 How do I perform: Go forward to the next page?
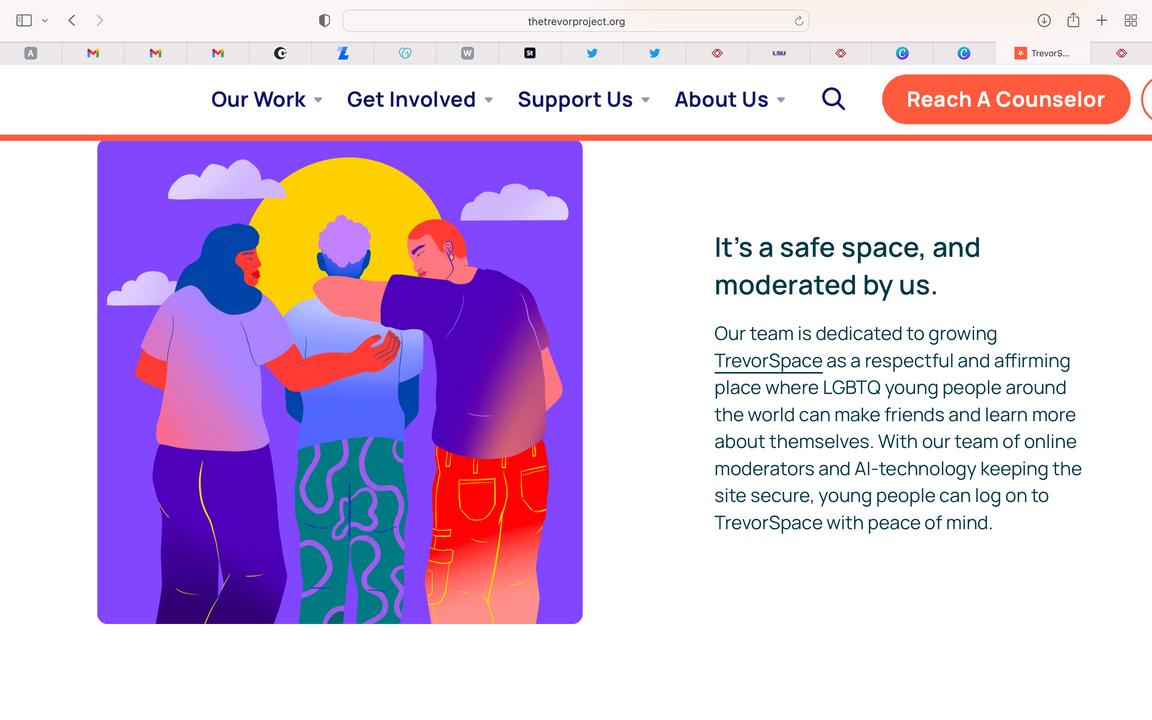[x=99, y=21]
